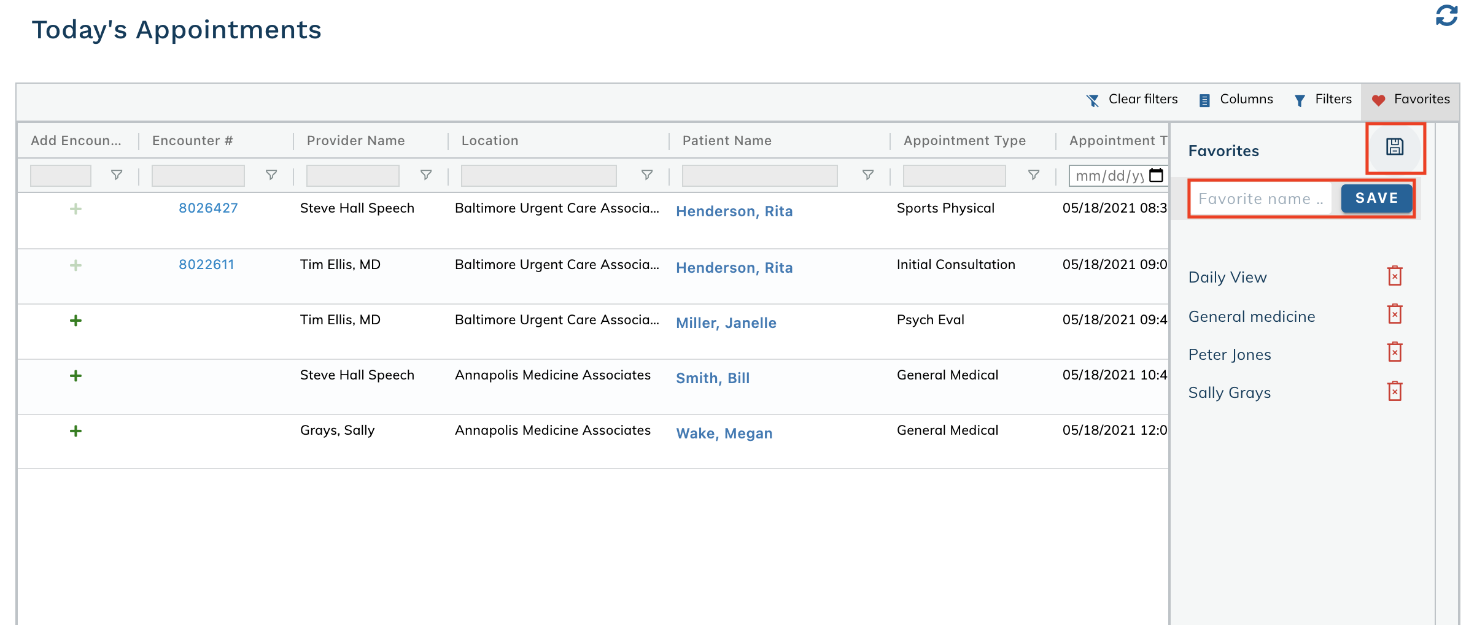Click plus icon in encounter 8026427 row
Viewport: 1461px width, 625px height.
pyautogui.click(x=76, y=209)
